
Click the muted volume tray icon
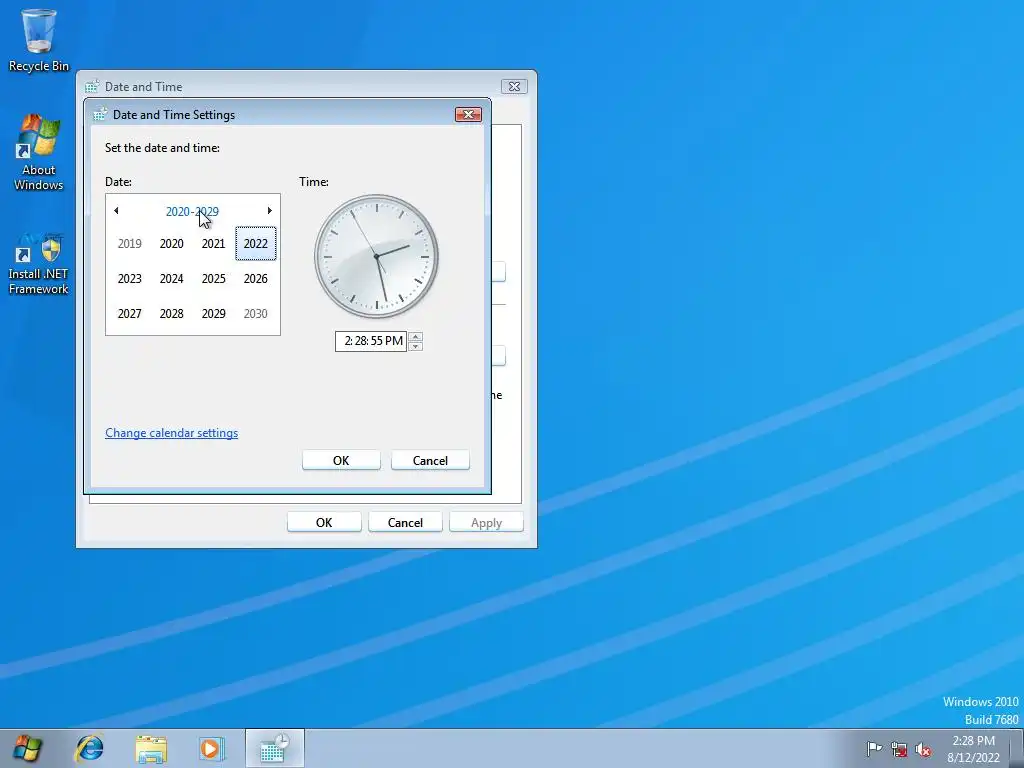pyautogui.click(x=923, y=749)
